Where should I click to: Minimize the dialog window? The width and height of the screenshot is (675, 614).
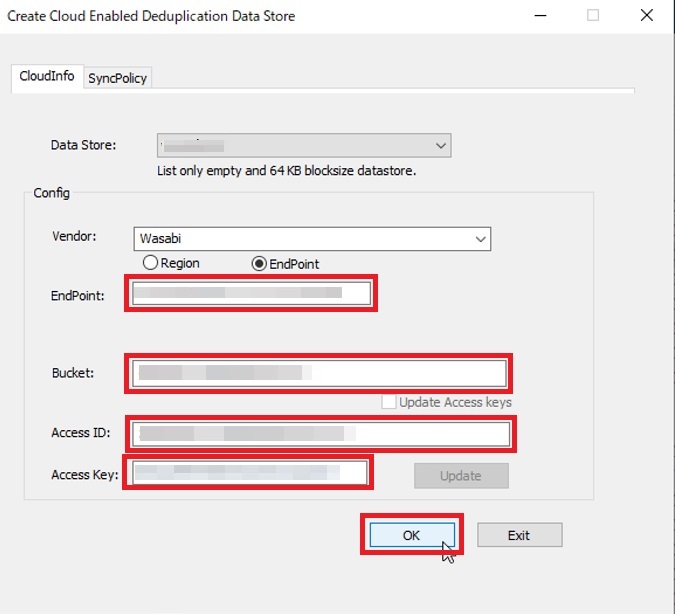(542, 16)
